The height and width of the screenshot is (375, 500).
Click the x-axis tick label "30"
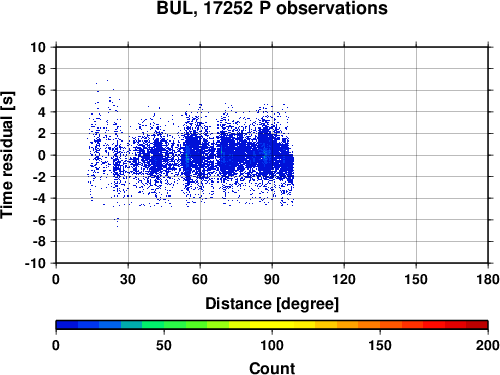pyautogui.click(x=128, y=279)
